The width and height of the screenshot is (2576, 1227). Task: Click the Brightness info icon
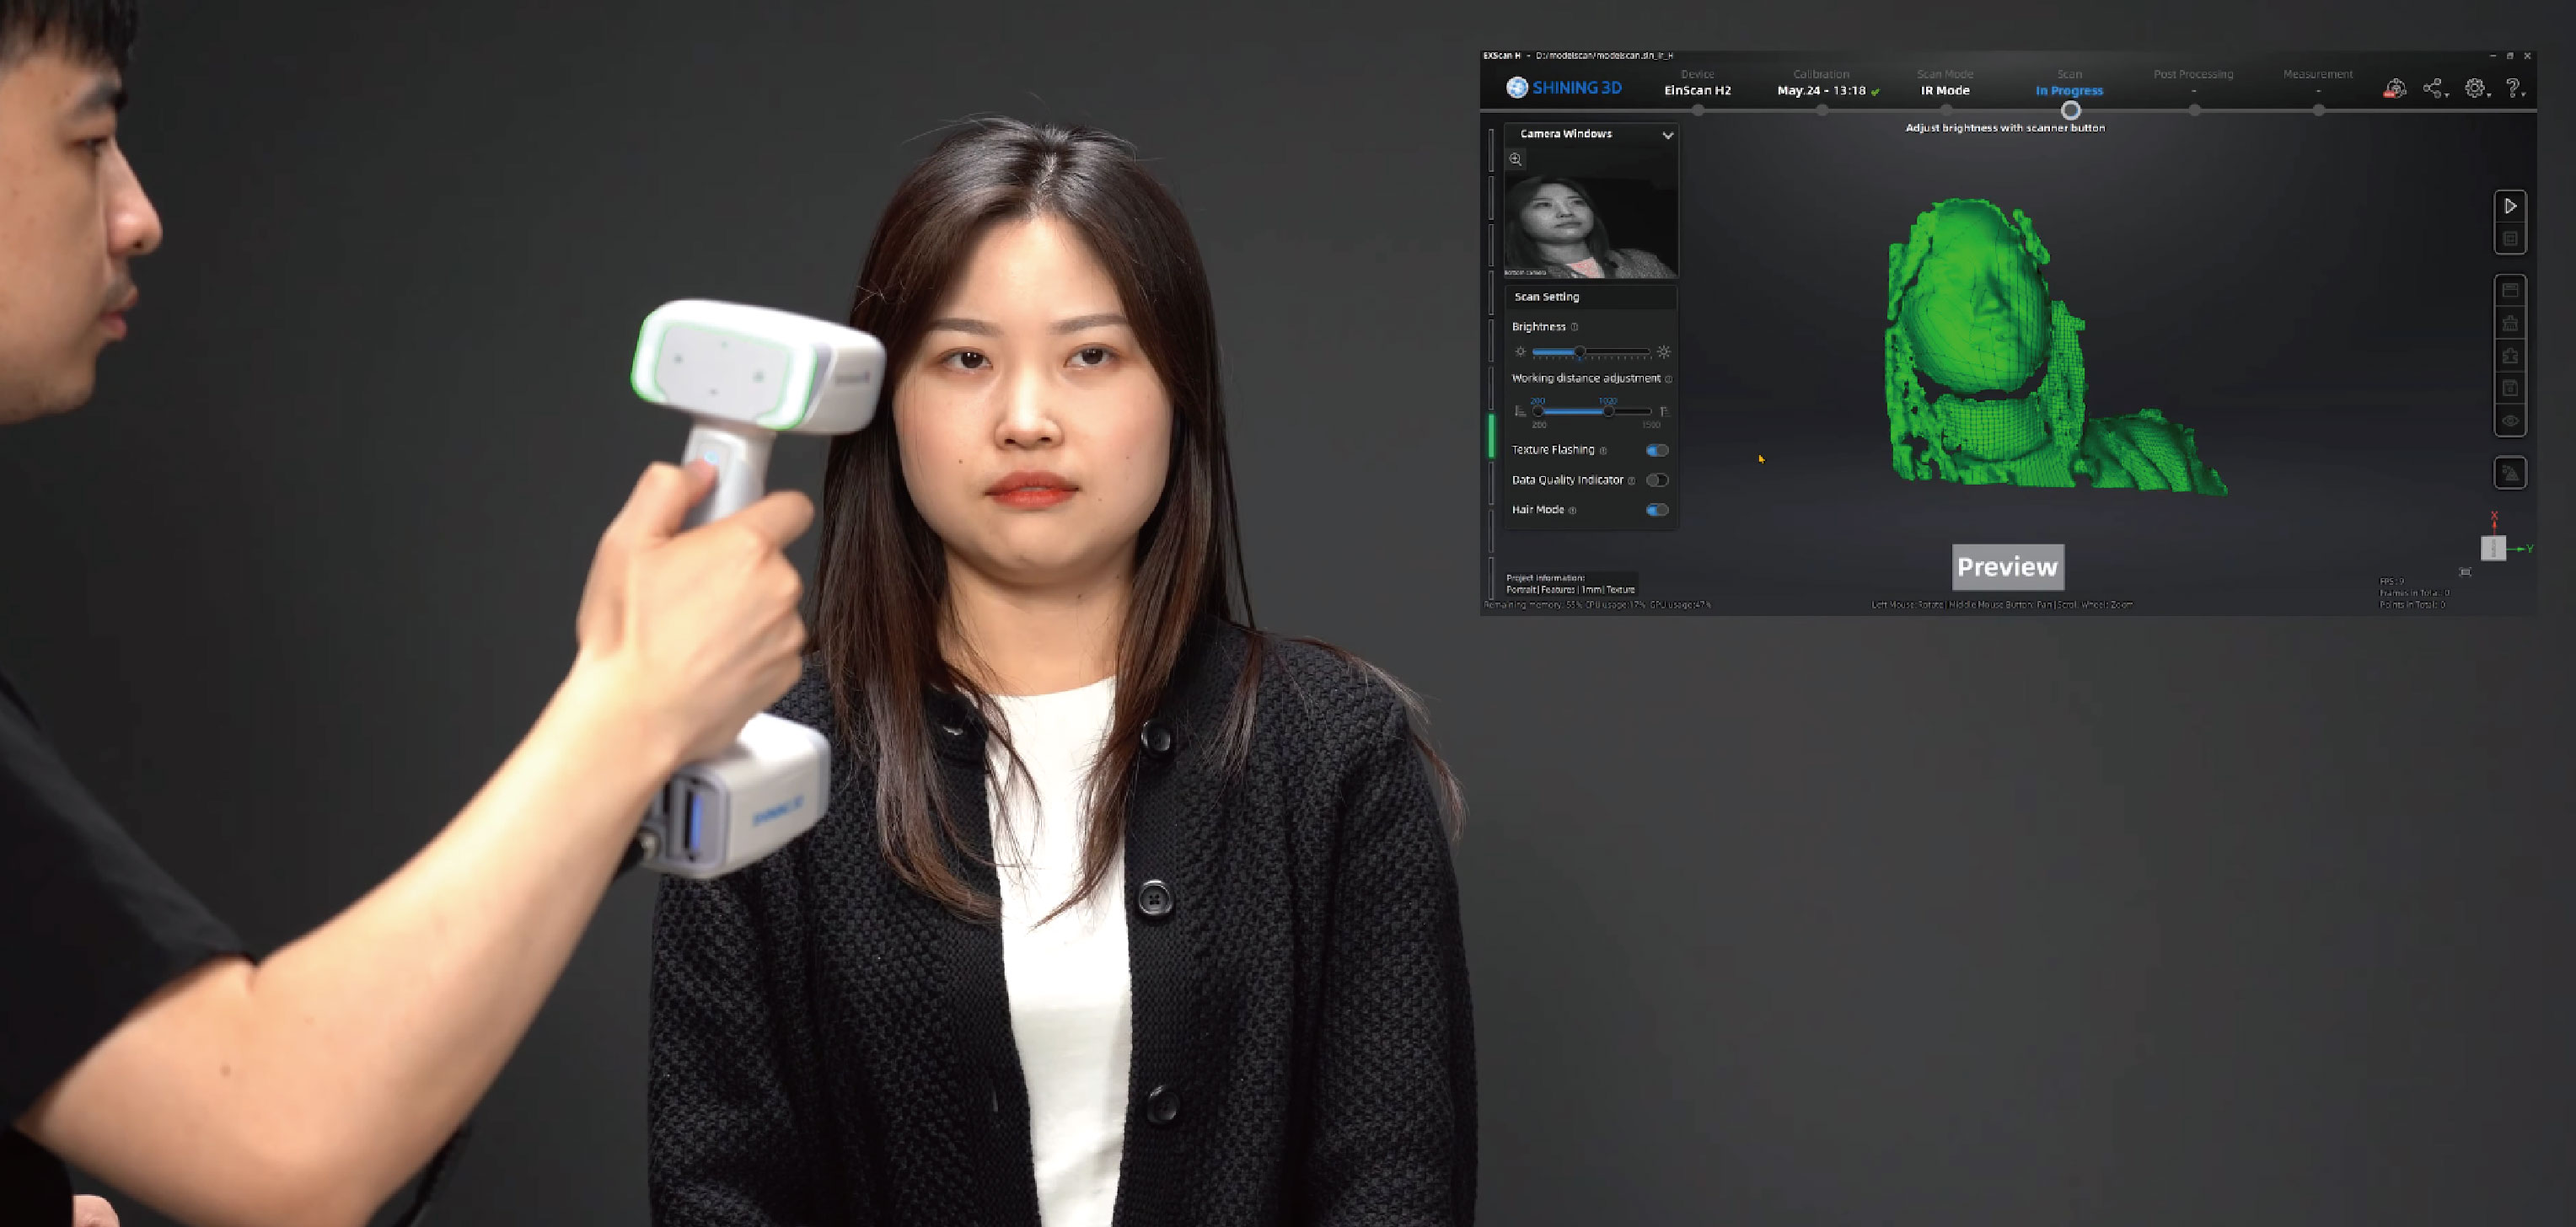pyautogui.click(x=1574, y=327)
